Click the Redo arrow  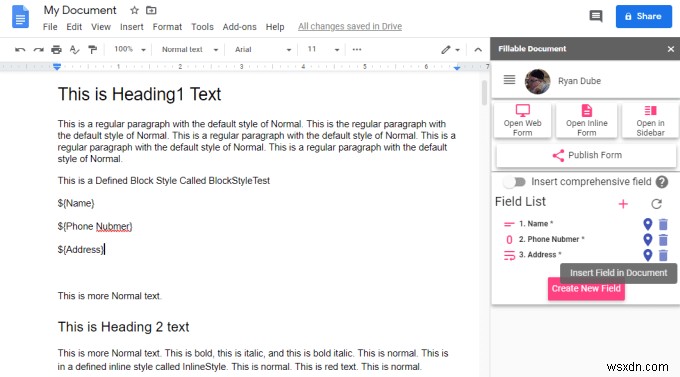39,50
